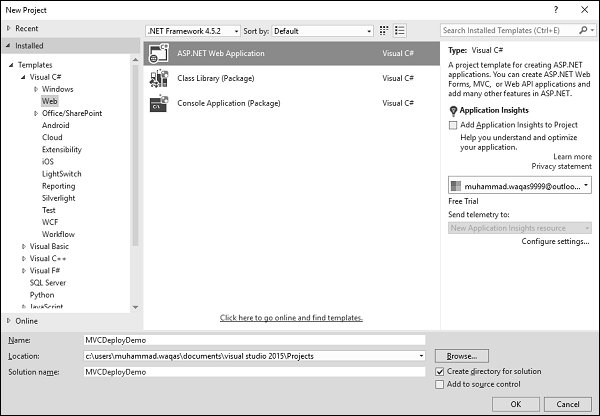Enable Add Application Insights to Project
600x416 pixels.
pyautogui.click(x=453, y=125)
